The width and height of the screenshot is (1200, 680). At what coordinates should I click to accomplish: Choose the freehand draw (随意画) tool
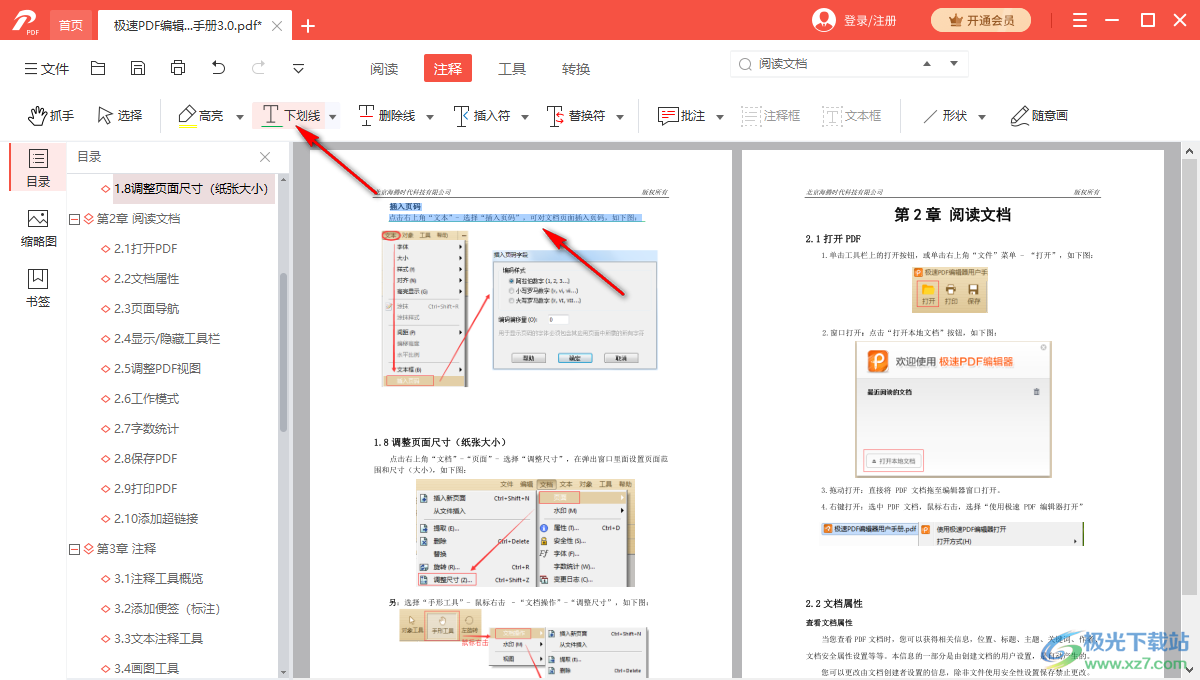[x=1039, y=116]
